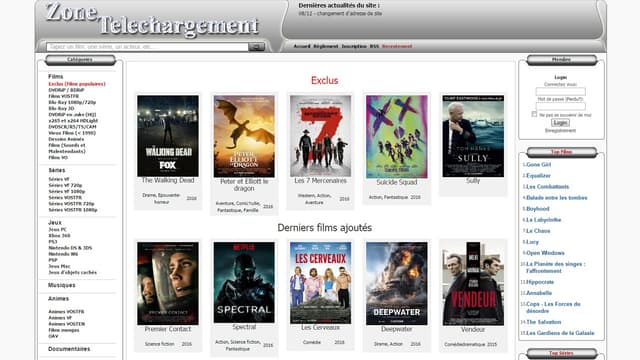Click the password field in the login box
The image size is (640, 360).
(x=560, y=106)
